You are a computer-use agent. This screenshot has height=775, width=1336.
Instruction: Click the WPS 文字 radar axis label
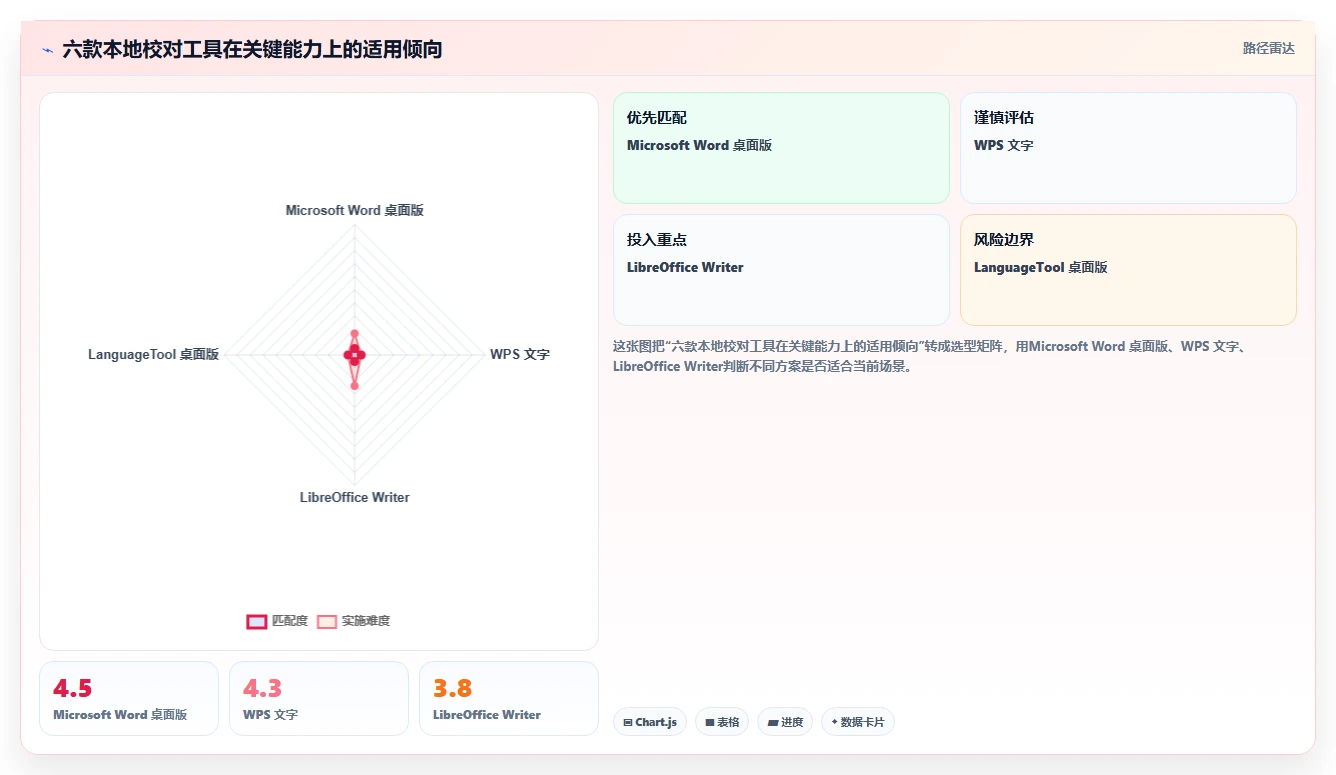pyautogui.click(x=520, y=354)
